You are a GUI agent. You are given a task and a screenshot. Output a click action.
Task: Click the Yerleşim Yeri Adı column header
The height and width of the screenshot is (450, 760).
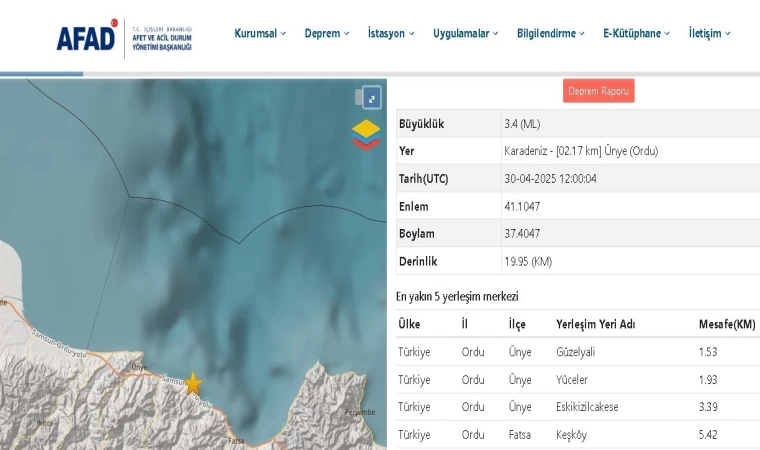tap(595, 324)
